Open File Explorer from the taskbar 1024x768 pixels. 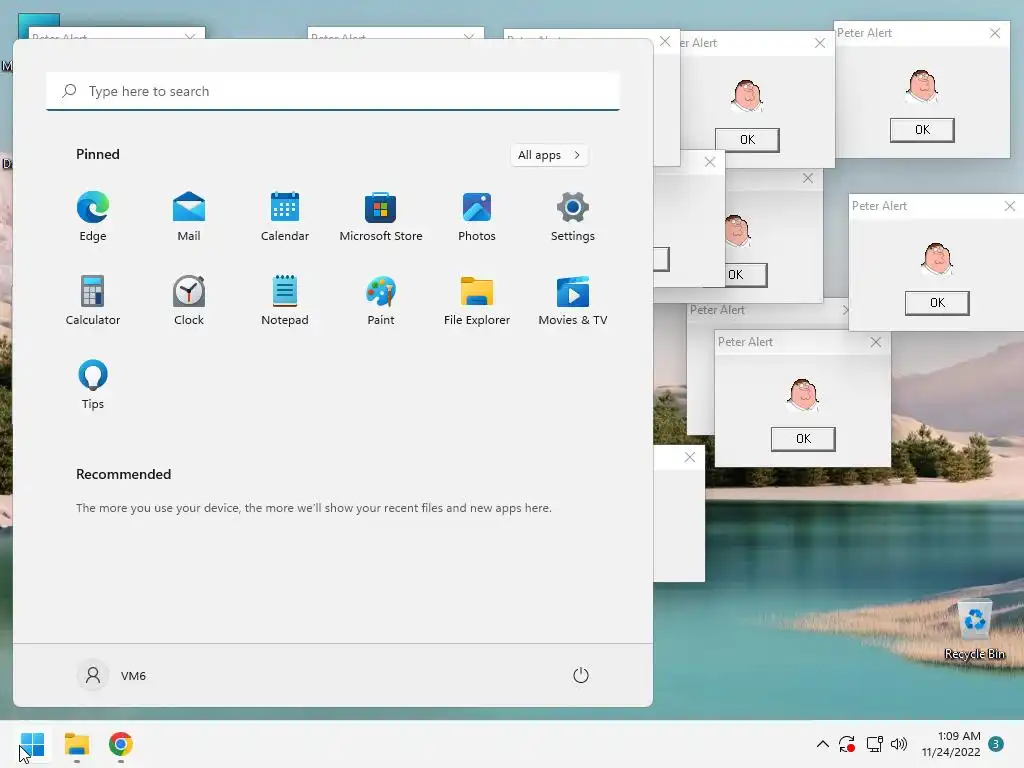[76, 744]
